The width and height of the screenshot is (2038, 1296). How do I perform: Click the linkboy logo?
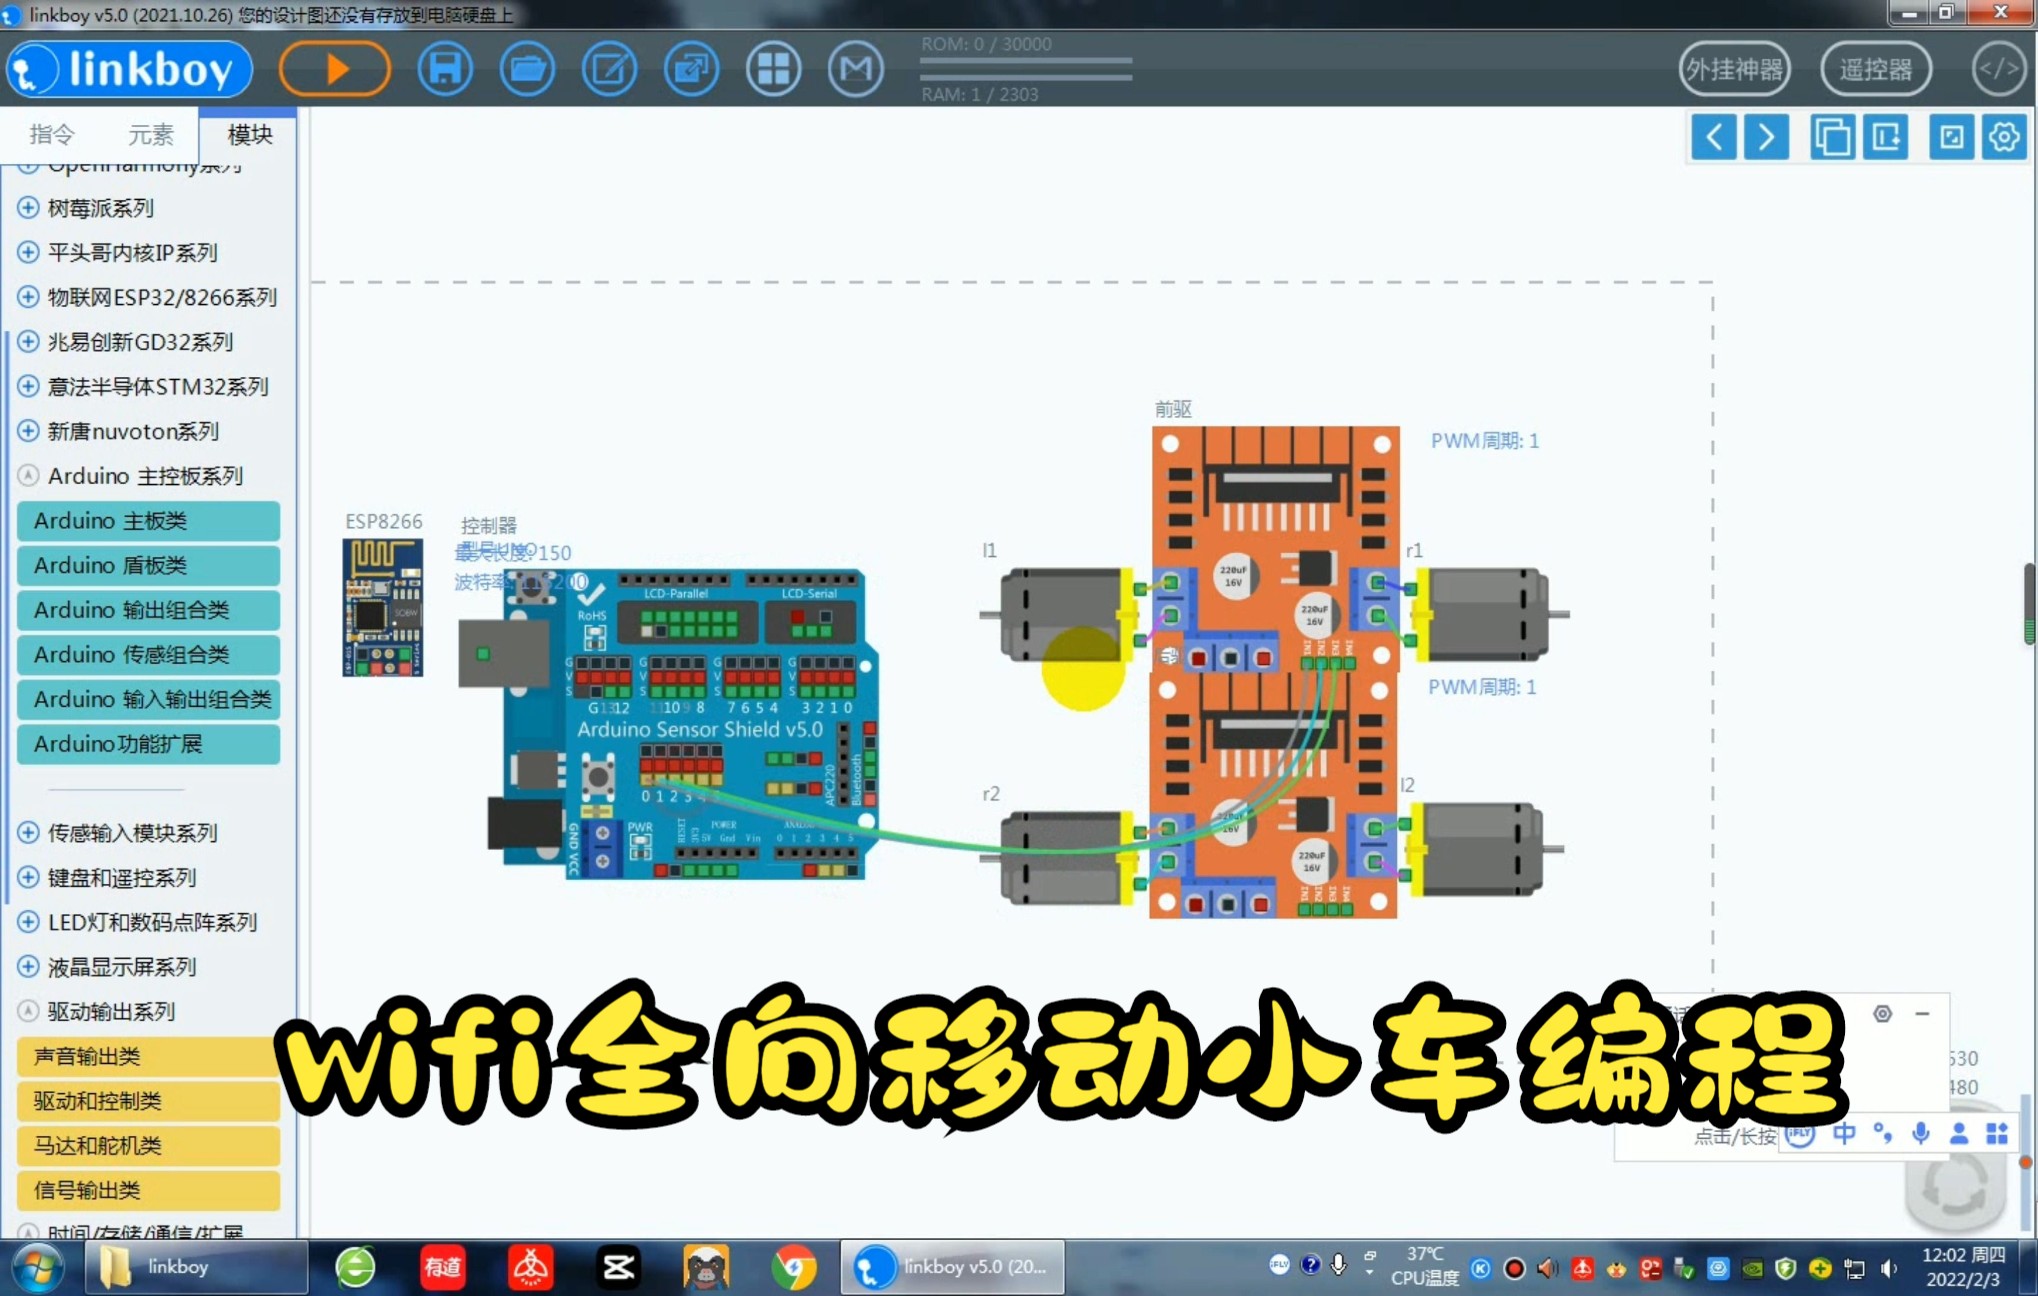coord(129,69)
